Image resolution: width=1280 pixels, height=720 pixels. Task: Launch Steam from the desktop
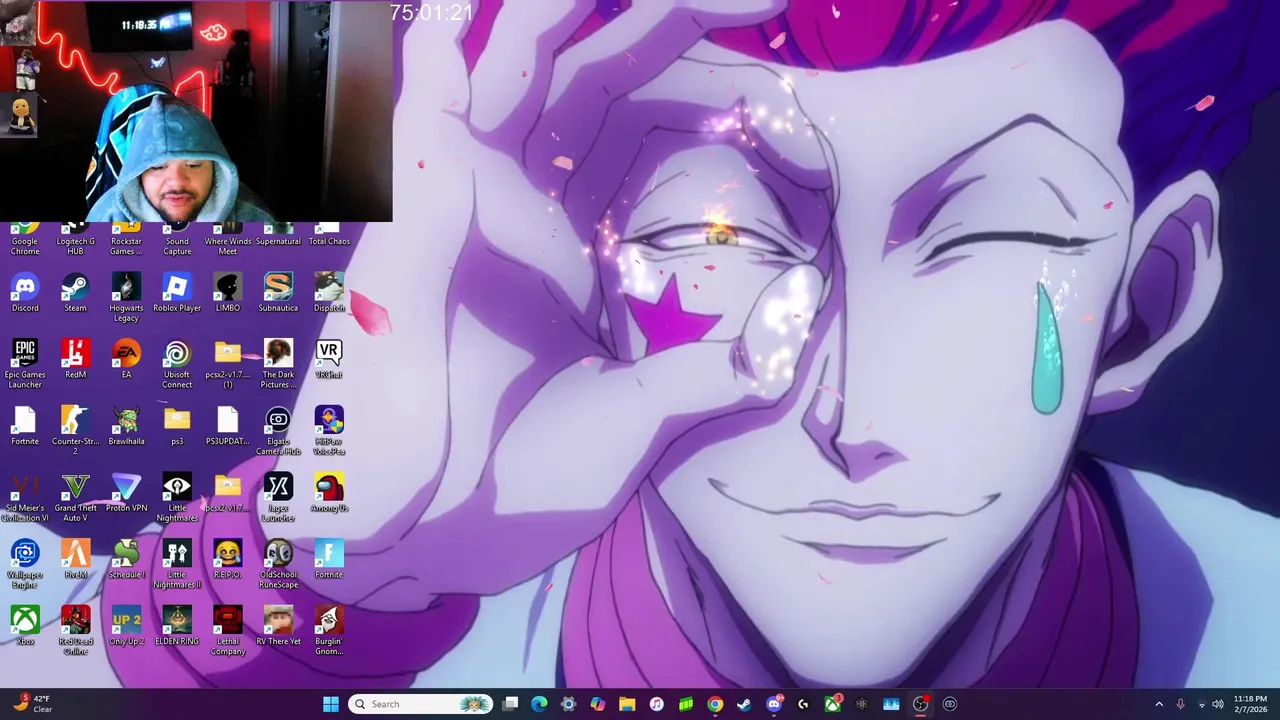(x=75, y=293)
